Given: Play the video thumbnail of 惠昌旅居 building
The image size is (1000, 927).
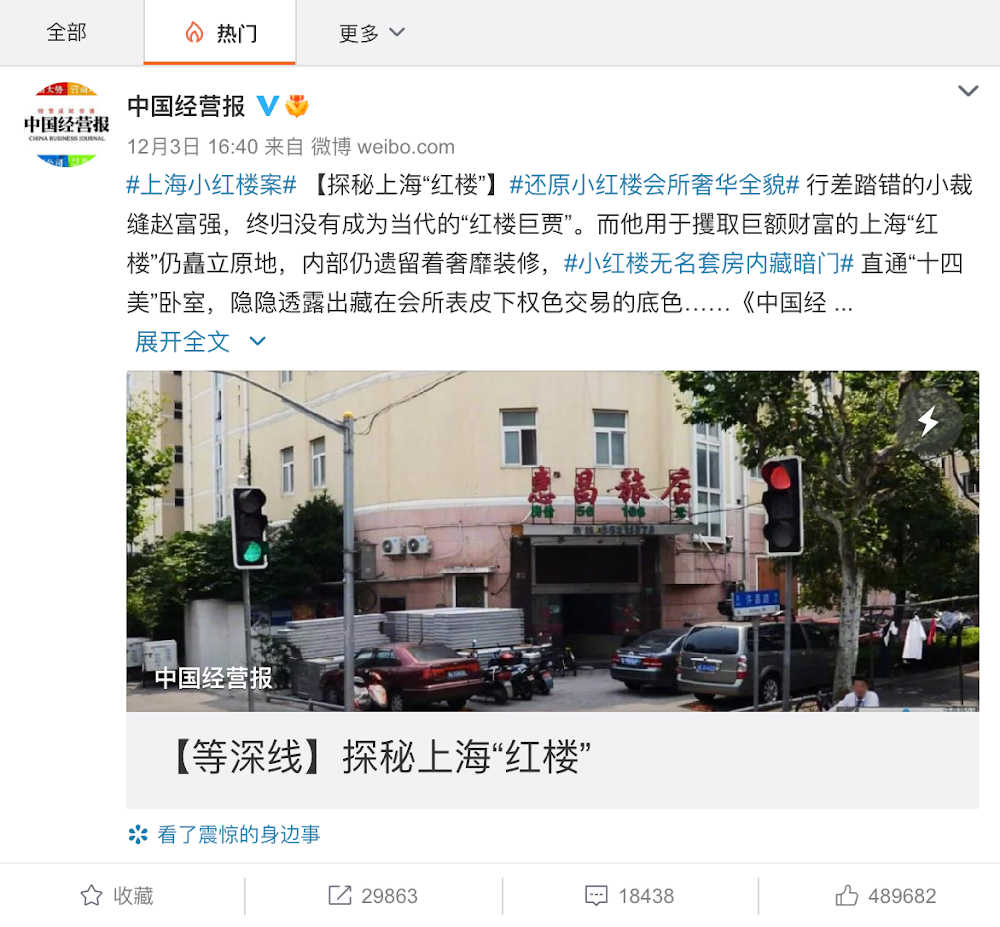Looking at the screenshot, I should click(x=552, y=541).
